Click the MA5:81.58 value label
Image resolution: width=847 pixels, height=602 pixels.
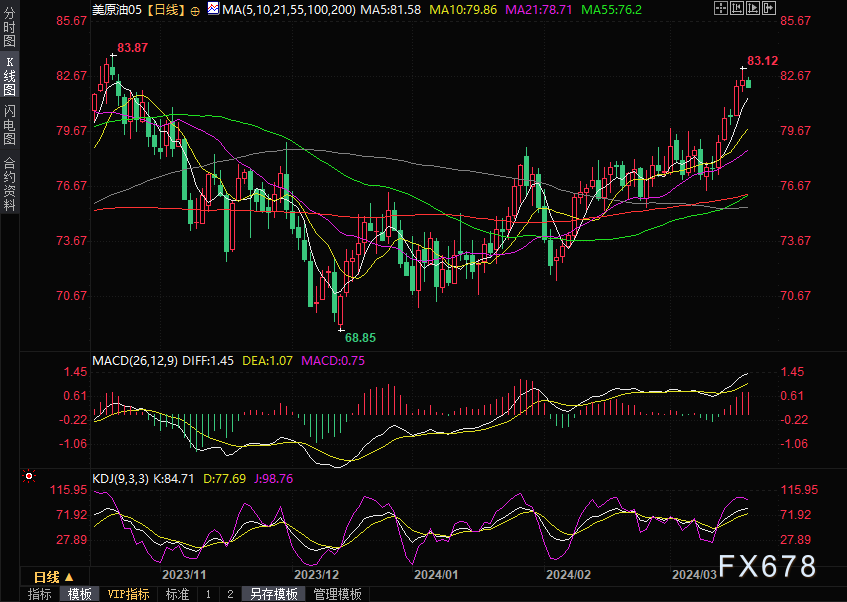click(391, 10)
